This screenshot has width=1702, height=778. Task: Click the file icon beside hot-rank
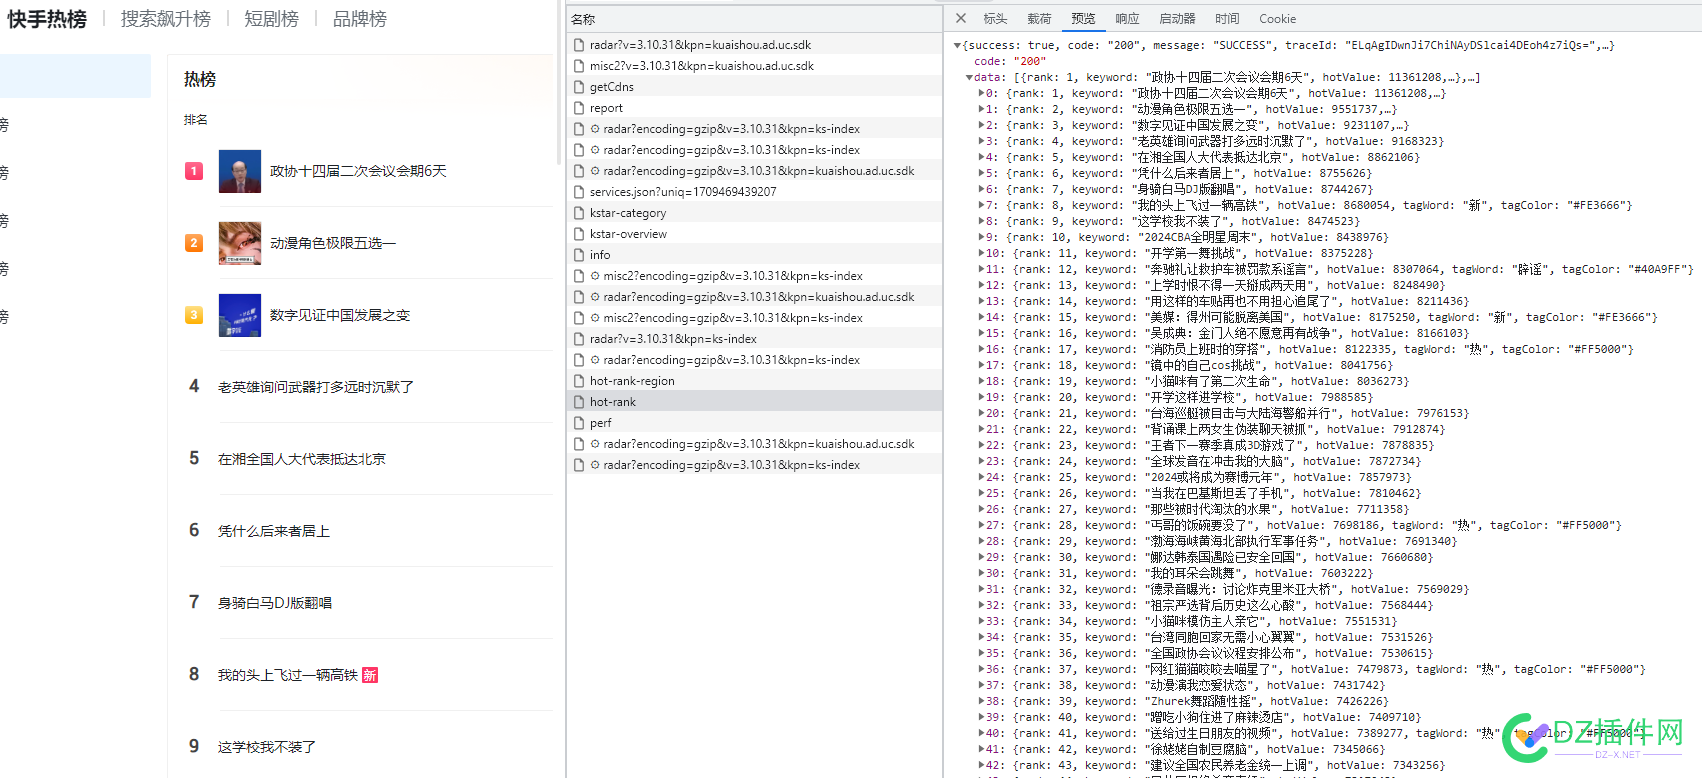579,402
